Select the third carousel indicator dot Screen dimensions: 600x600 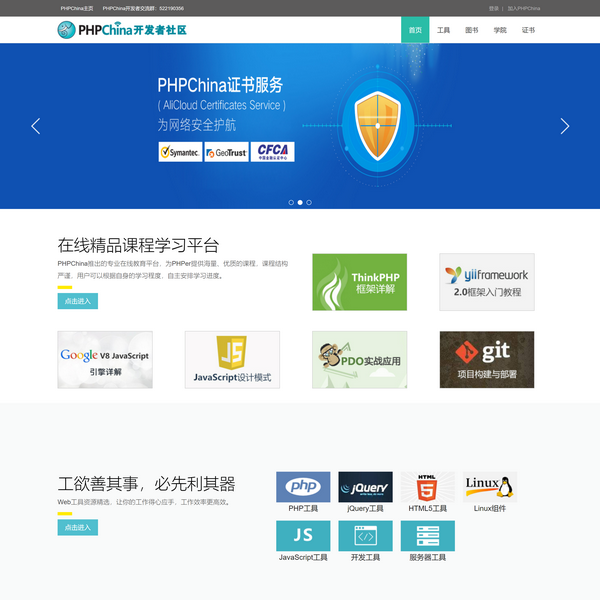click(x=309, y=202)
